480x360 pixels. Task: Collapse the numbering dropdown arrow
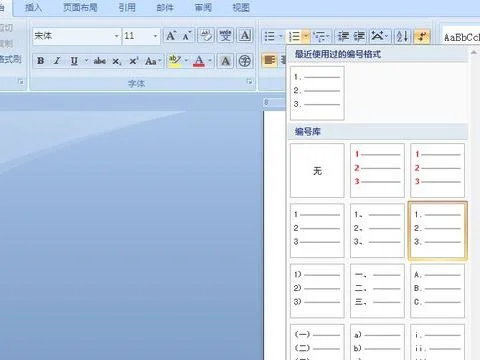[x=306, y=36]
